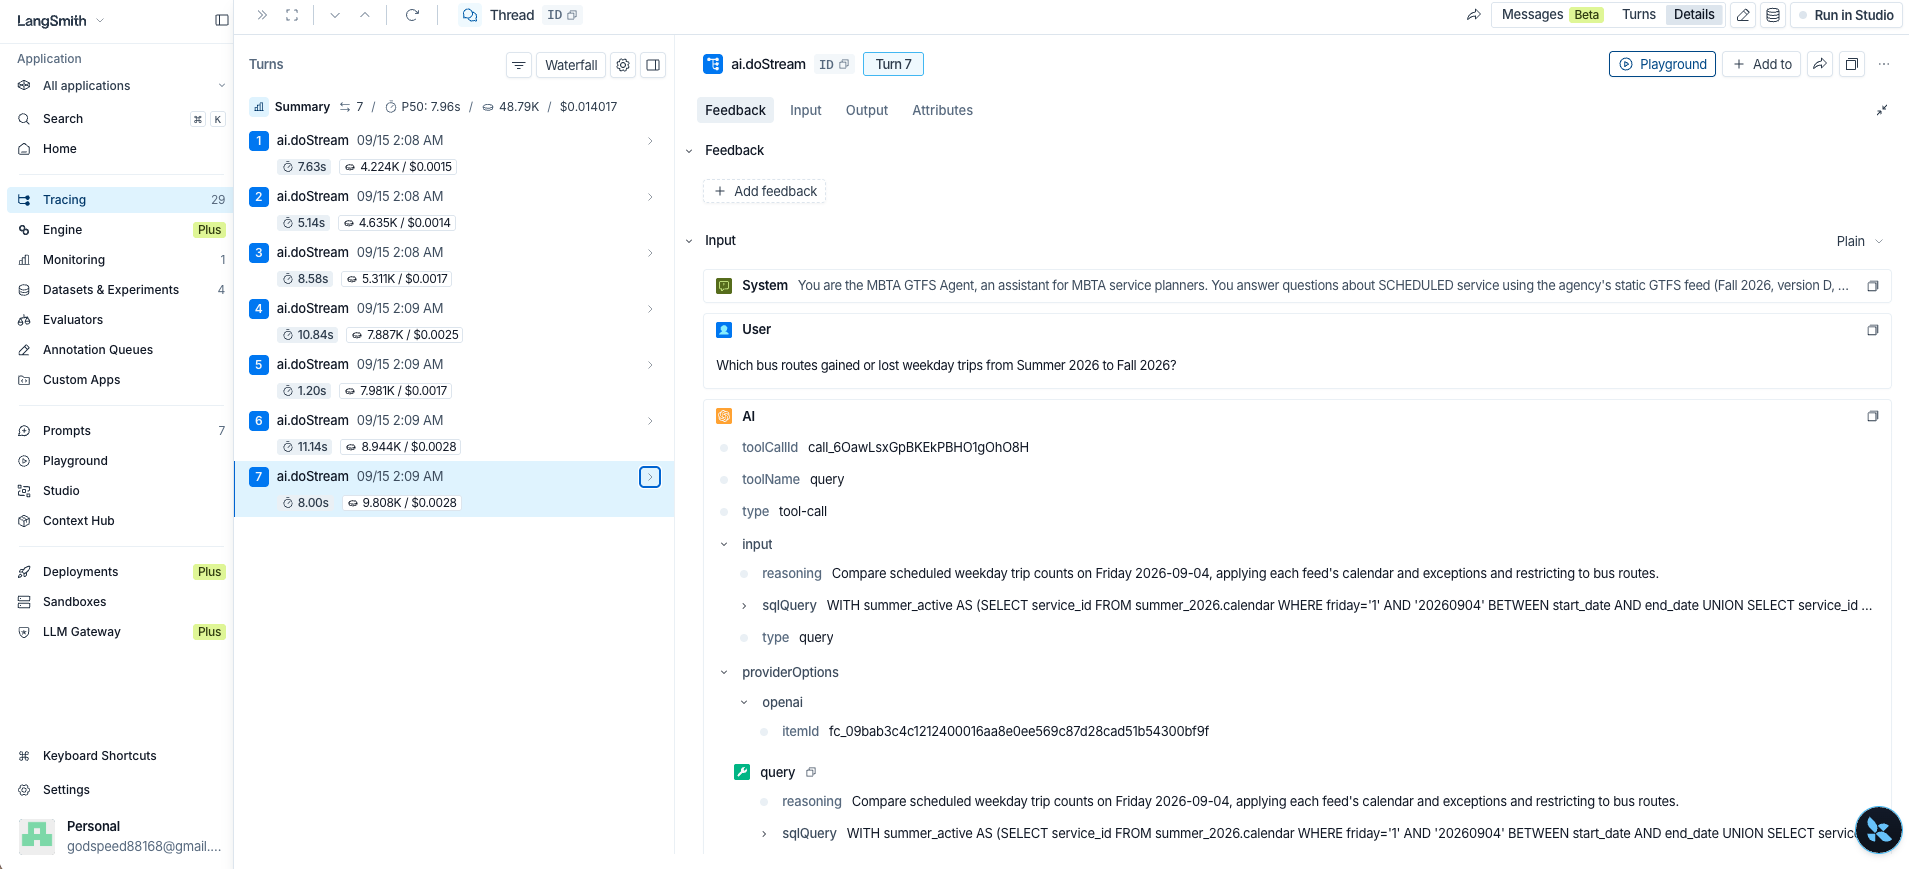Copy the User message content
Viewport: 1909px width, 869px height.
[x=1872, y=330]
